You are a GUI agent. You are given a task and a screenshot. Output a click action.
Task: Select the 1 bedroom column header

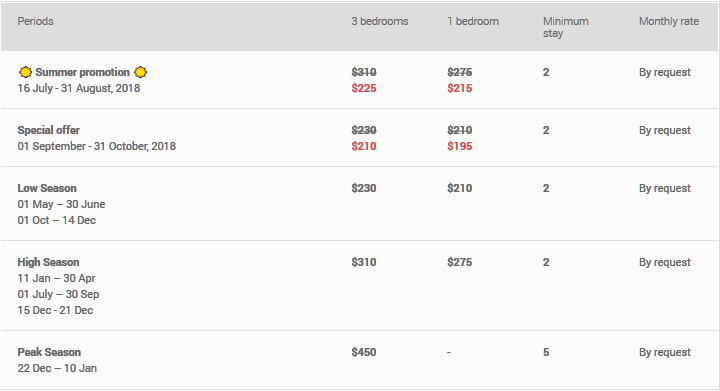pos(473,21)
